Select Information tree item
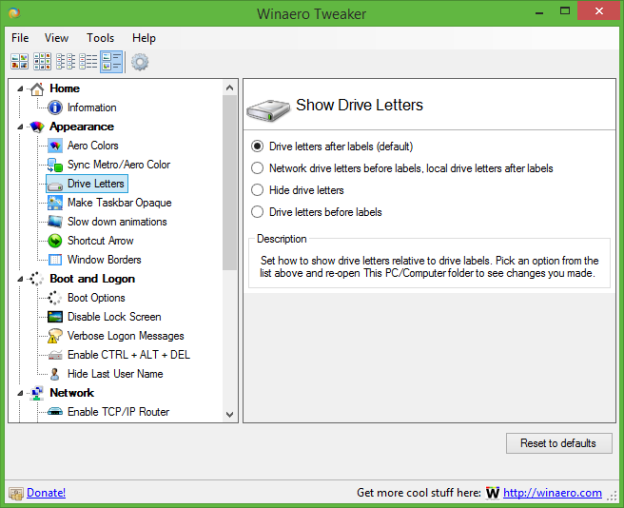Screen dimensions: 624x508 [92, 107]
